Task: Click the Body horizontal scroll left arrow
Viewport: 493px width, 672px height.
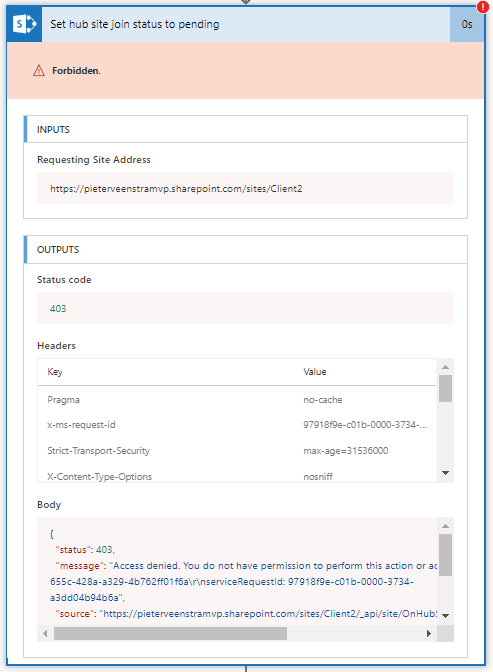Action: 45,633
